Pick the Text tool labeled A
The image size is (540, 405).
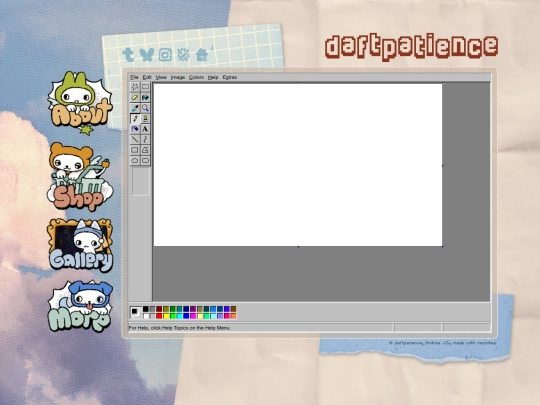coord(145,129)
